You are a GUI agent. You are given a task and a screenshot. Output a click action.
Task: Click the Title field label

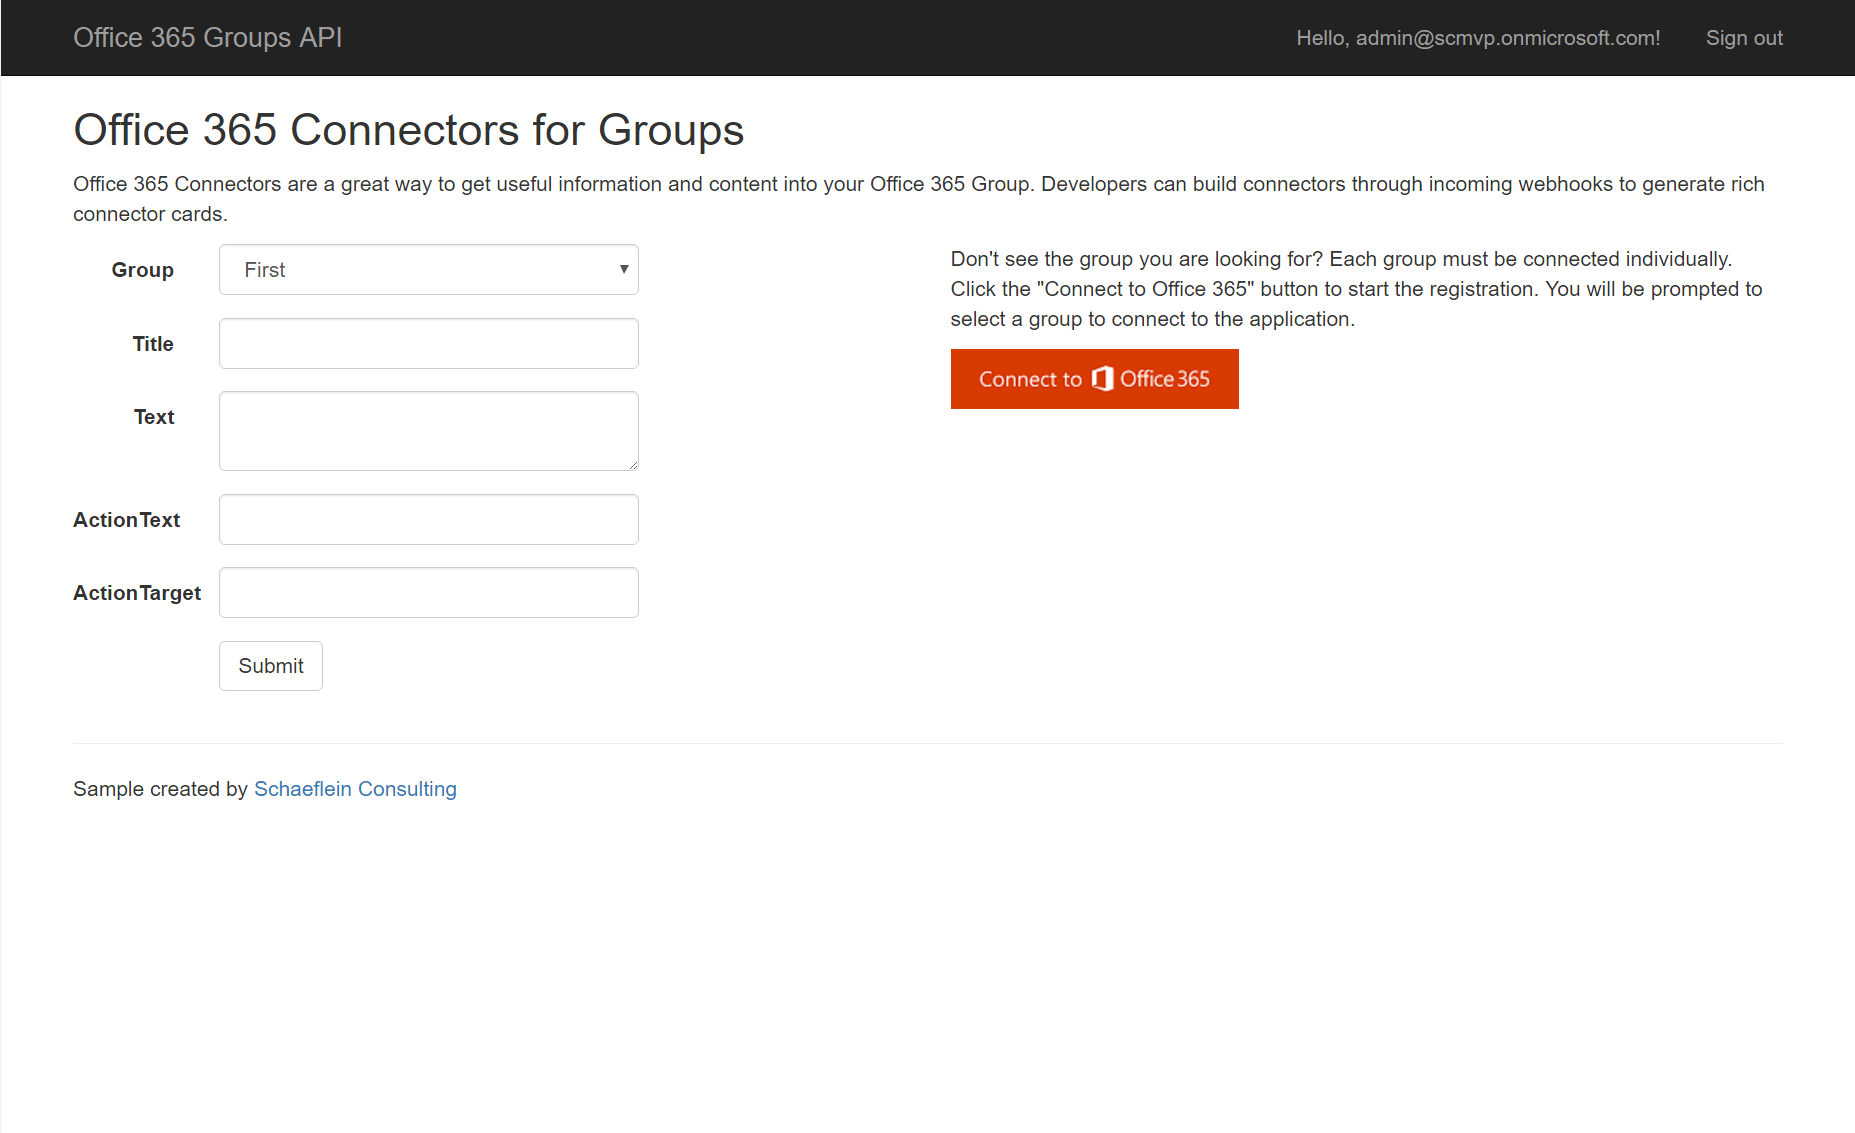click(x=153, y=344)
